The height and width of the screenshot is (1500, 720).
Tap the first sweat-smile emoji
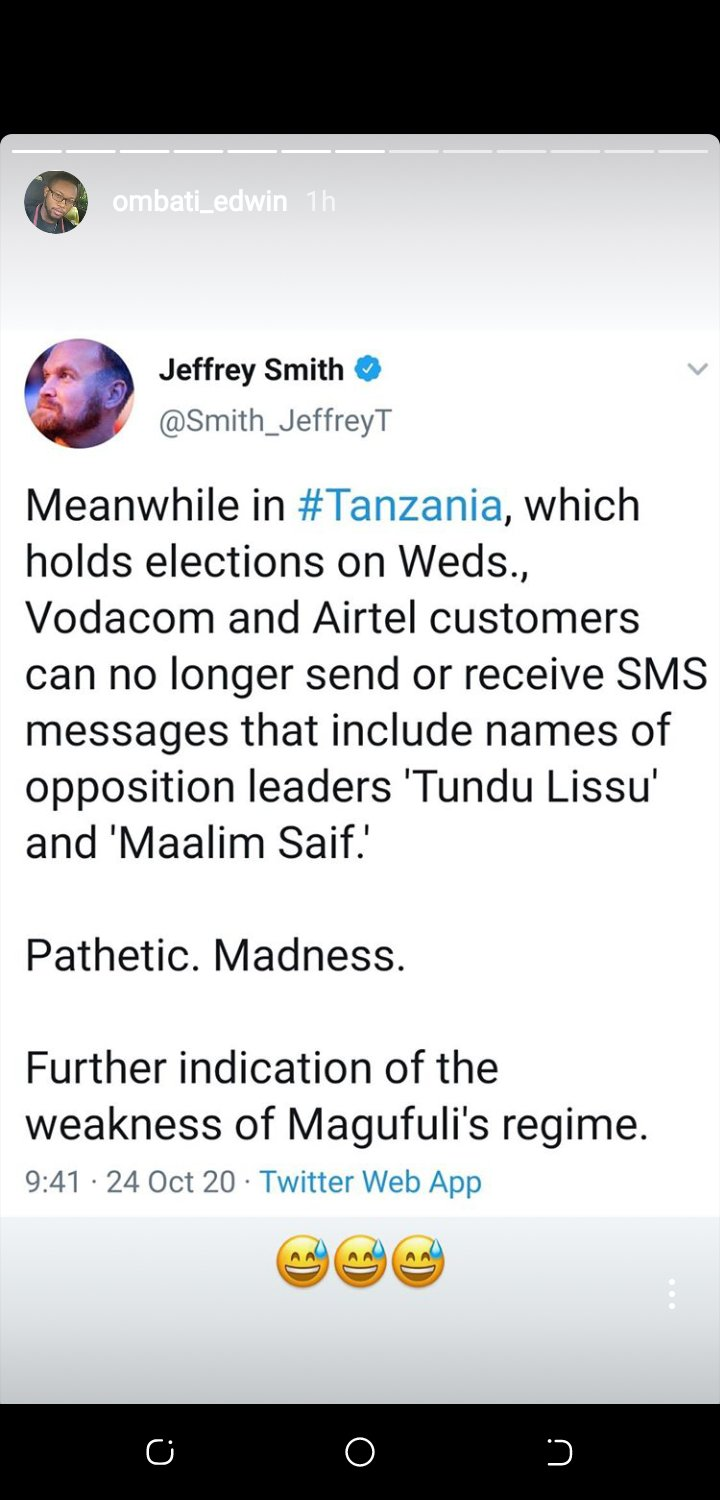coord(302,1261)
